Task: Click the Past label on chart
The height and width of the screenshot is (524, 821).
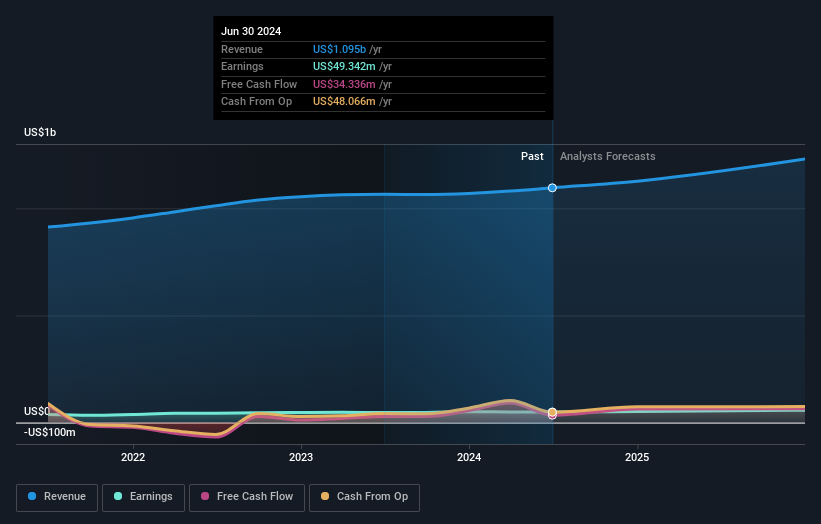Action: tap(532, 157)
